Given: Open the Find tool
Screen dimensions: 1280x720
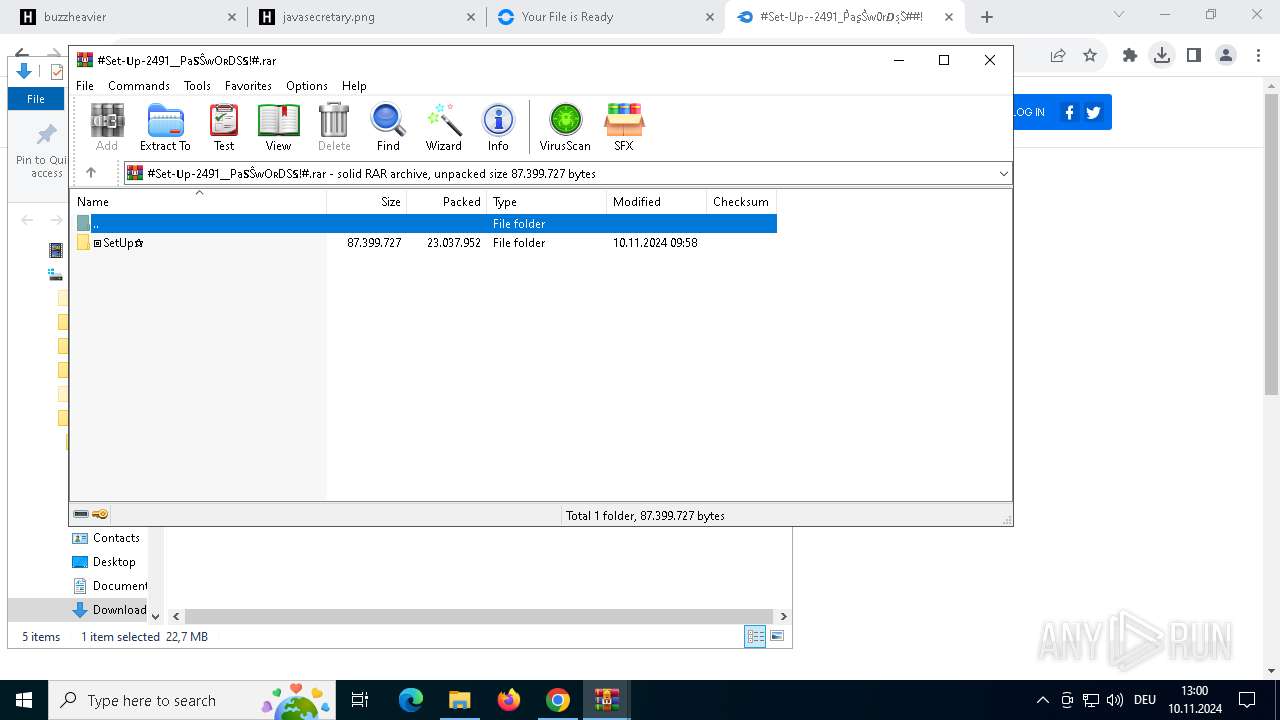Looking at the screenshot, I should (388, 127).
